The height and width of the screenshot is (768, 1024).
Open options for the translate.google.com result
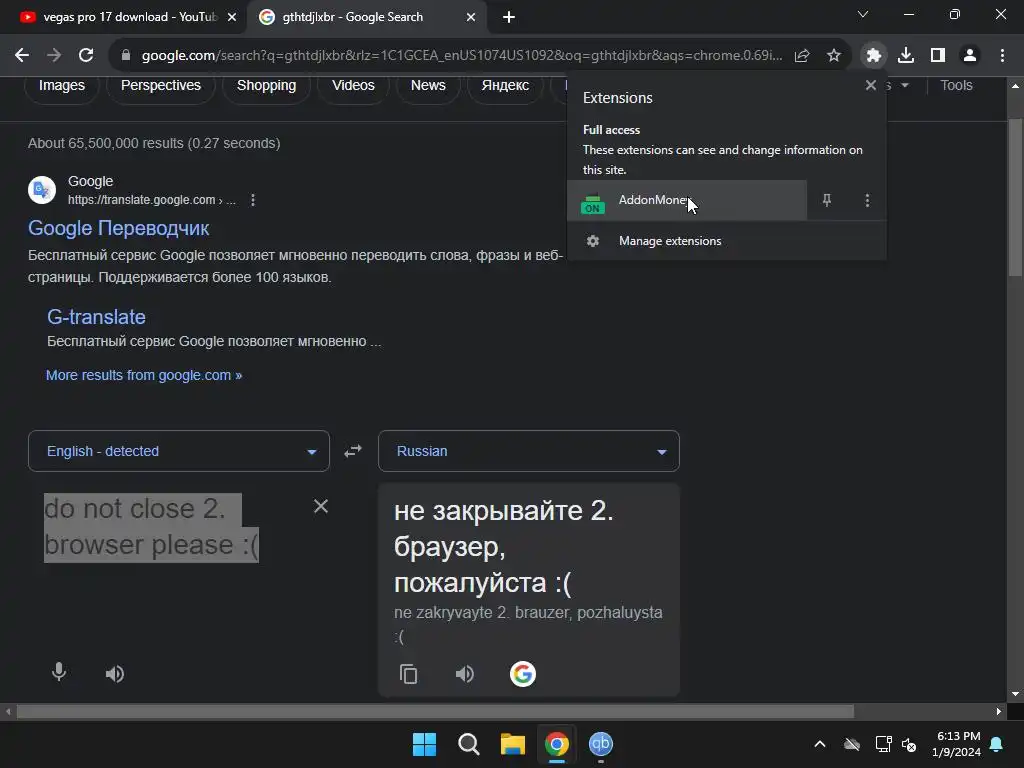(253, 200)
